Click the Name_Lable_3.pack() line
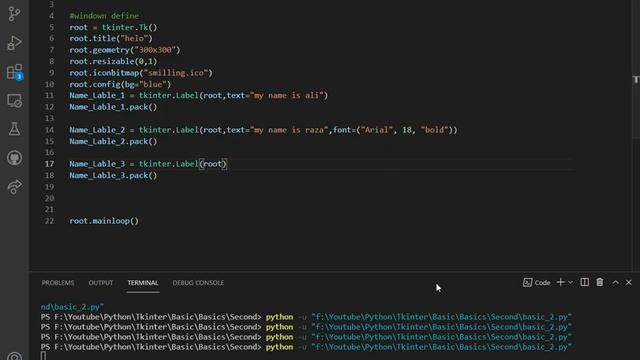640x360 pixels. click(113, 175)
